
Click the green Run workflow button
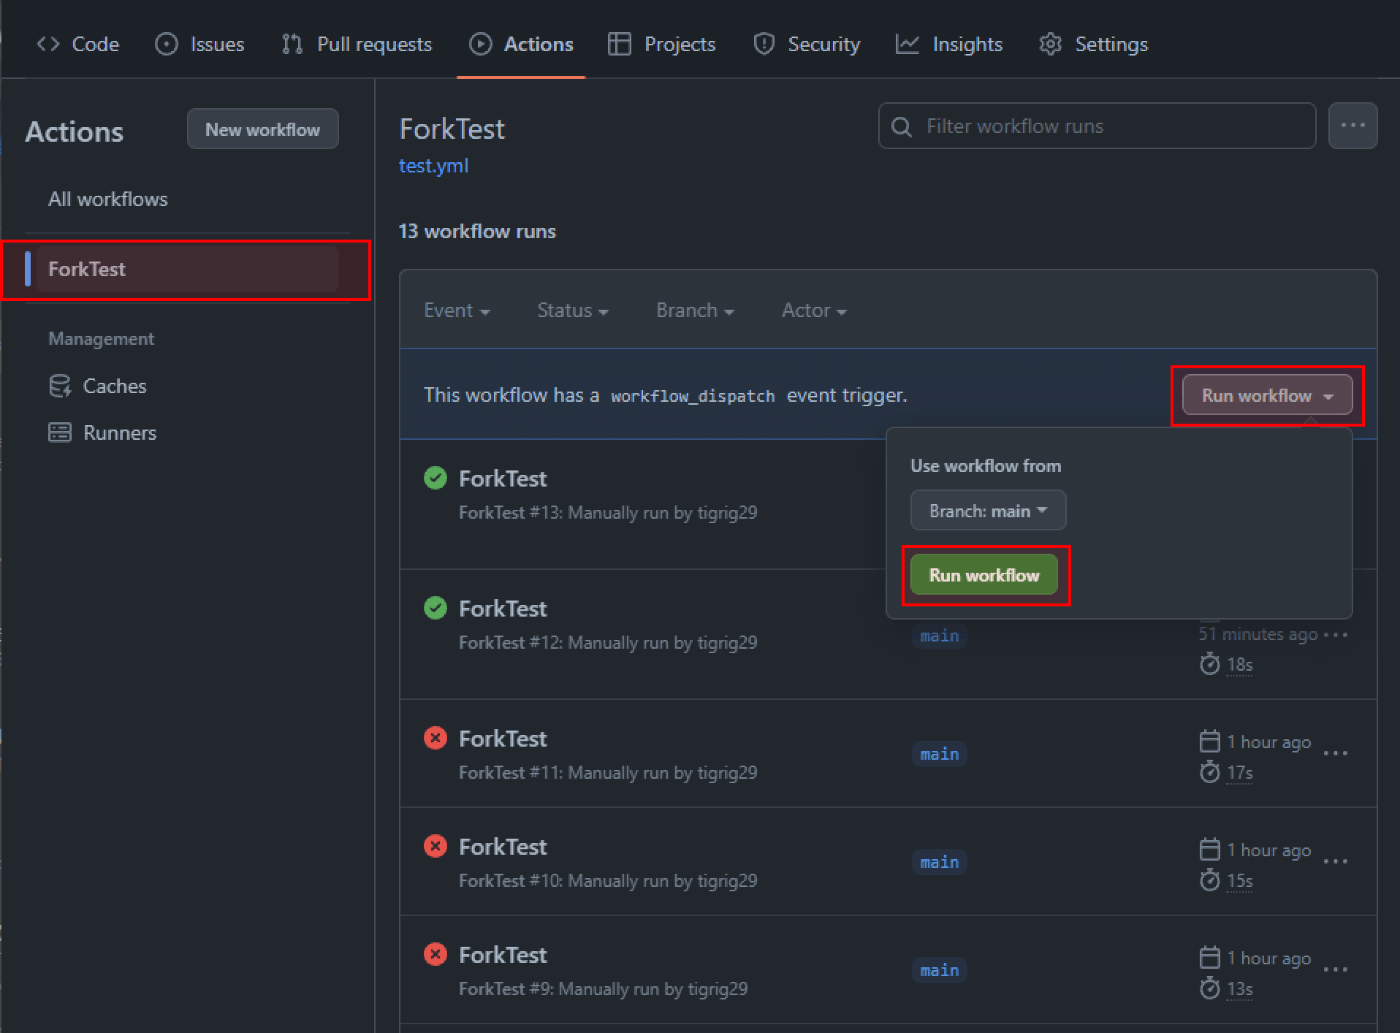pos(984,575)
